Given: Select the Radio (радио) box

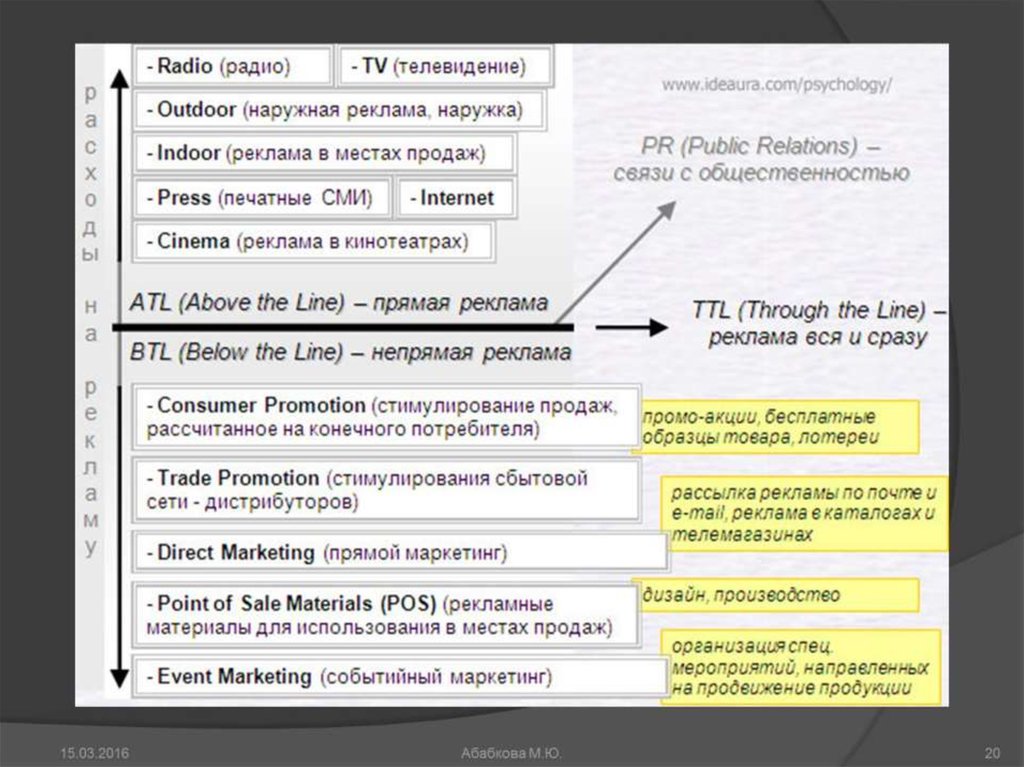Looking at the screenshot, I should click(x=232, y=67).
